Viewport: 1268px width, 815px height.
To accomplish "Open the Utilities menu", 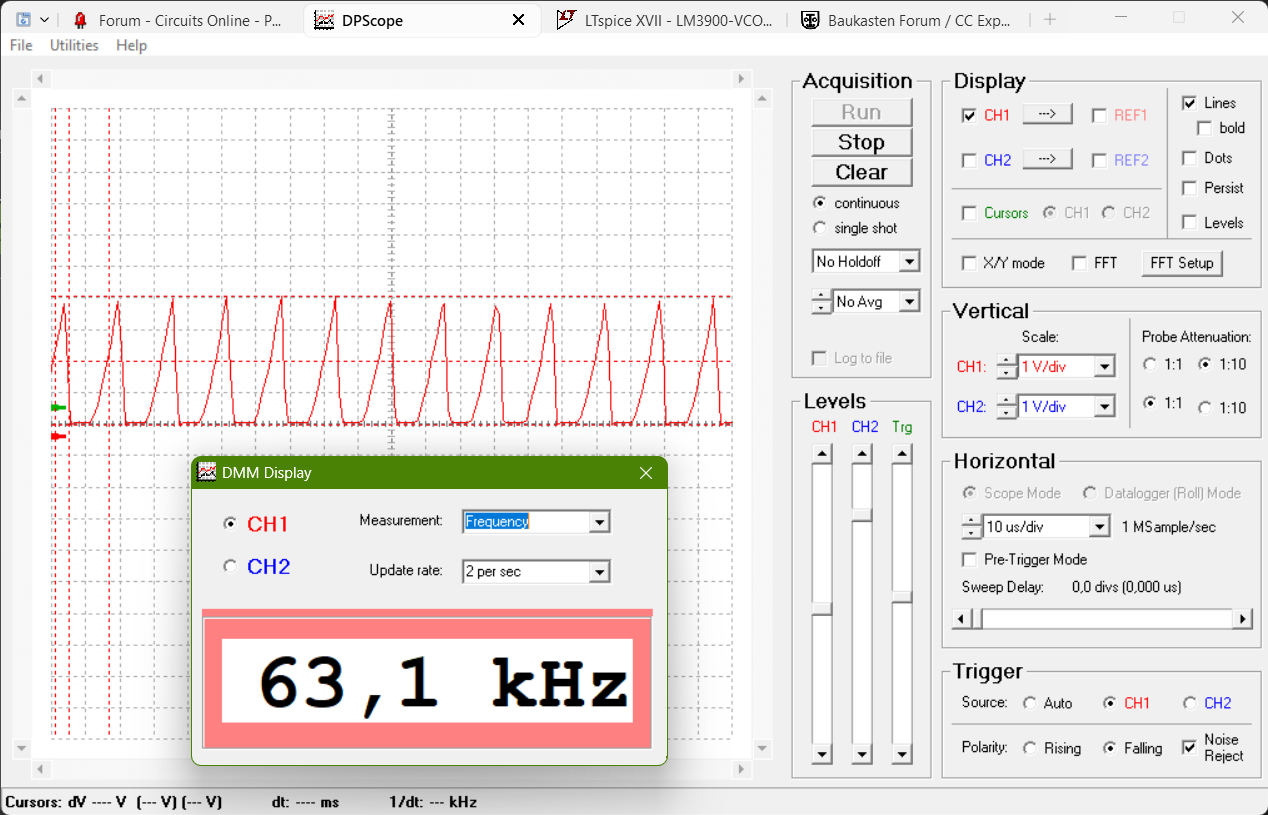I will pos(74,45).
